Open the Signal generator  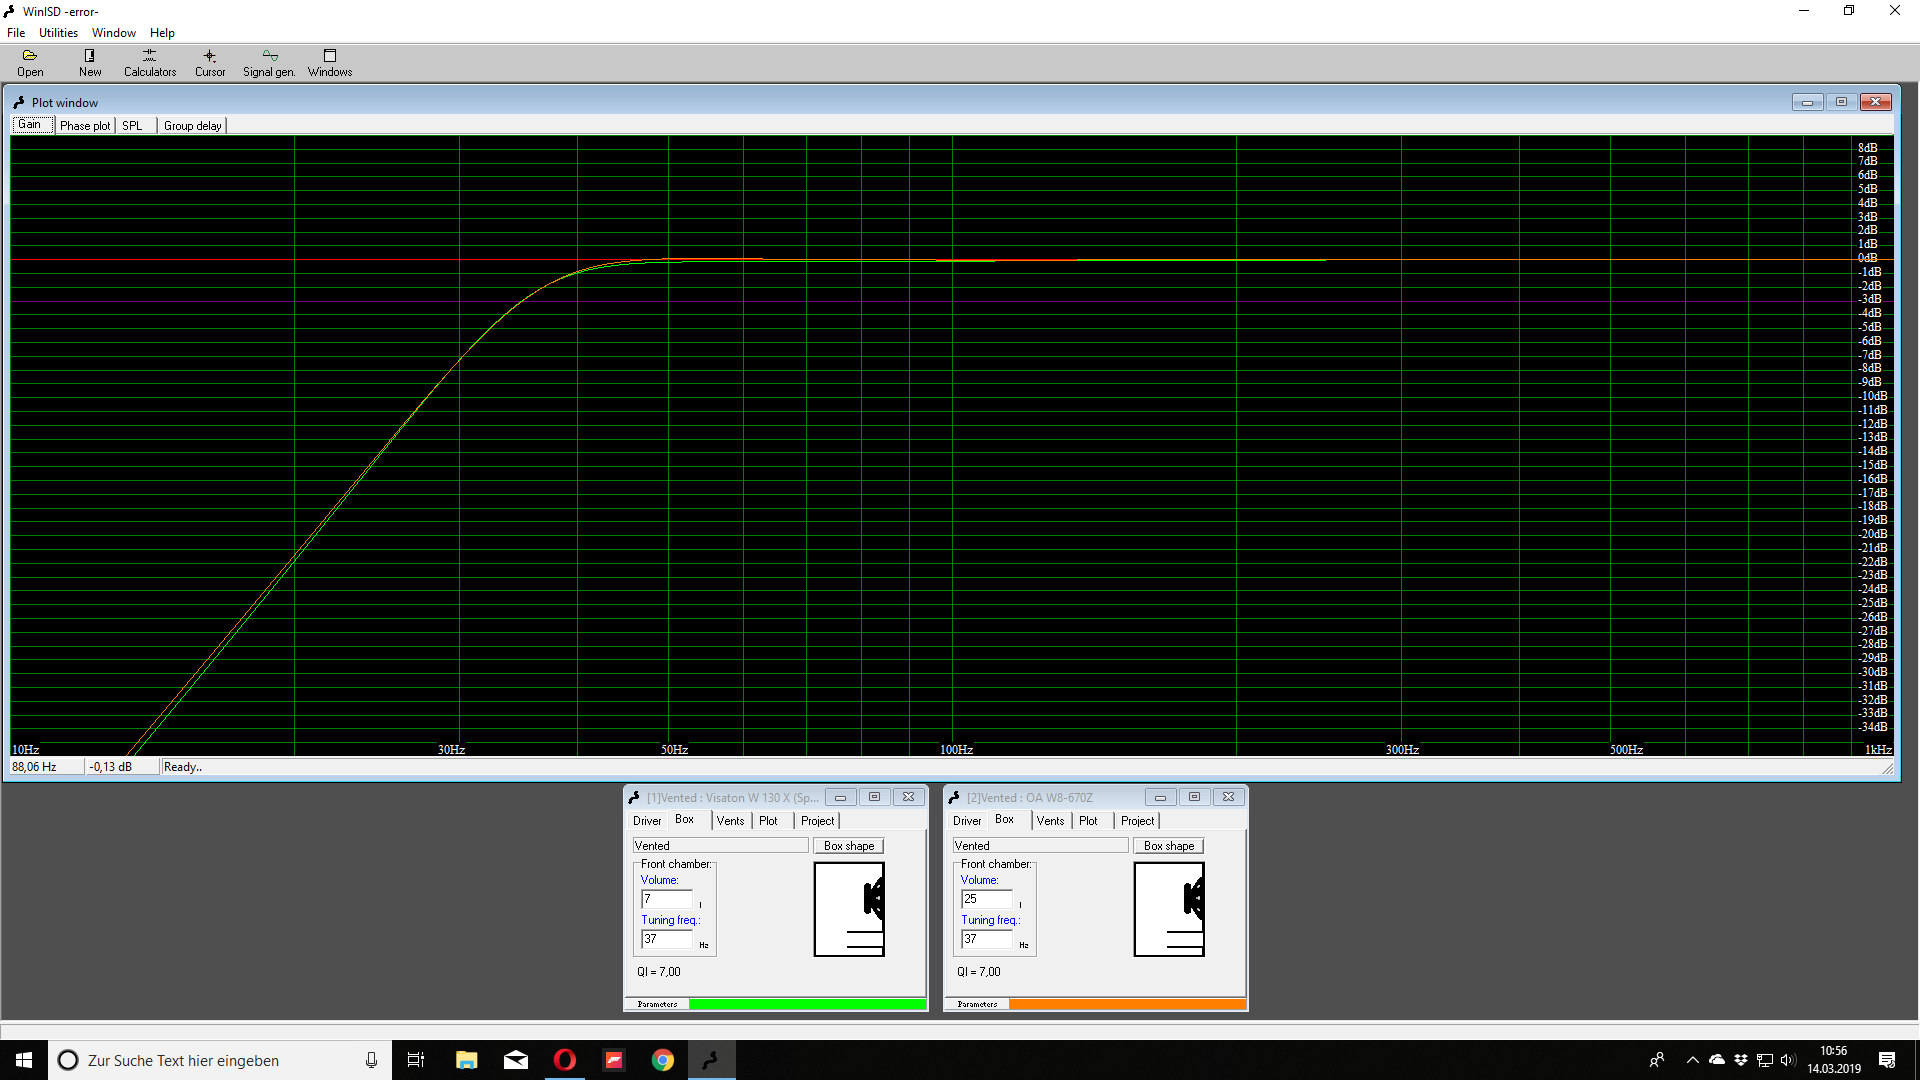tap(269, 62)
